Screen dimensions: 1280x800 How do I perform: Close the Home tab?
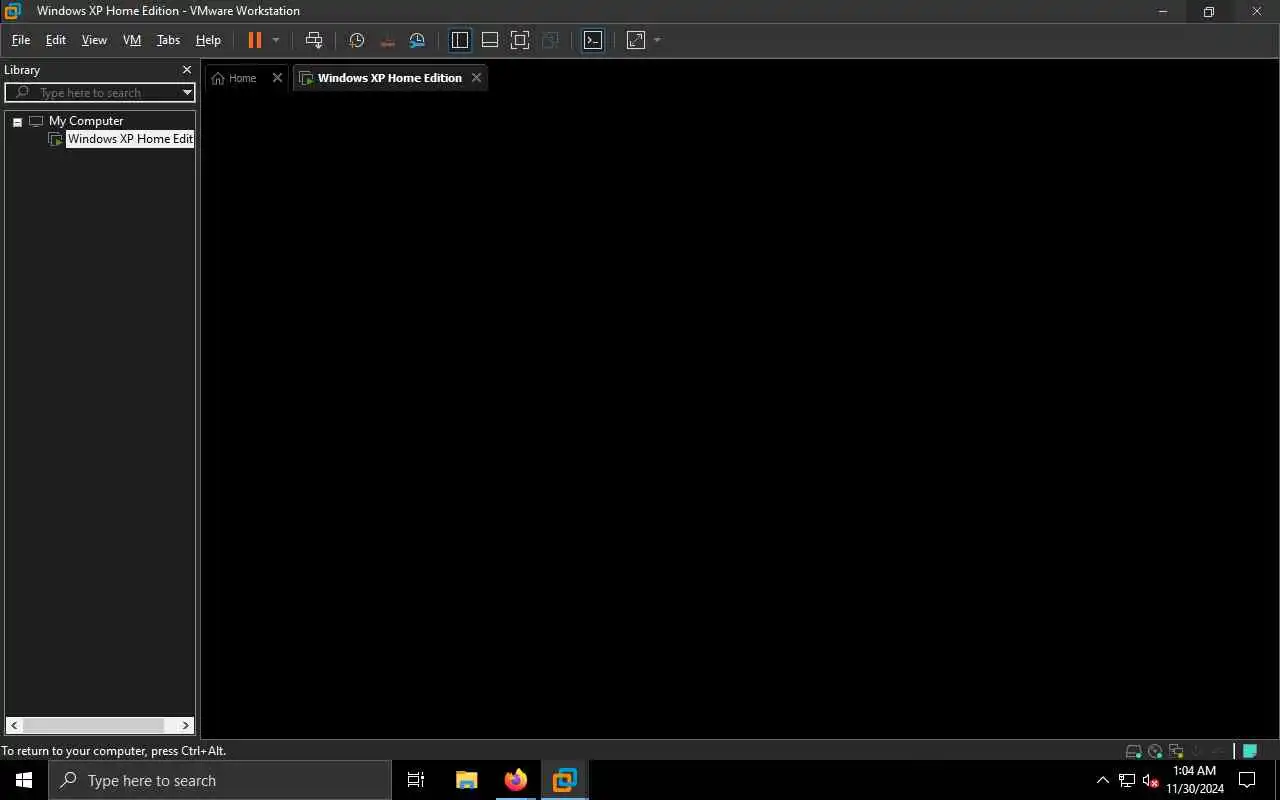pyautogui.click(x=277, y=78)
